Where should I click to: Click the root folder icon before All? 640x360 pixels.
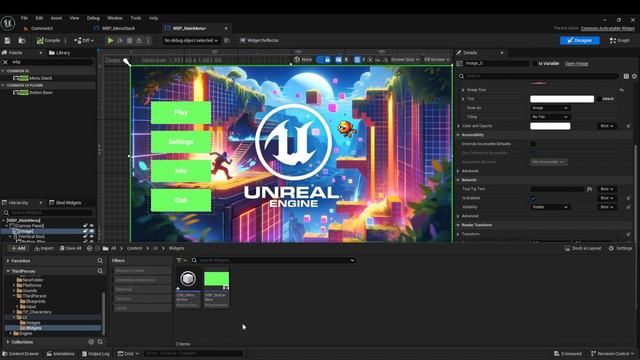pos(106,248)
